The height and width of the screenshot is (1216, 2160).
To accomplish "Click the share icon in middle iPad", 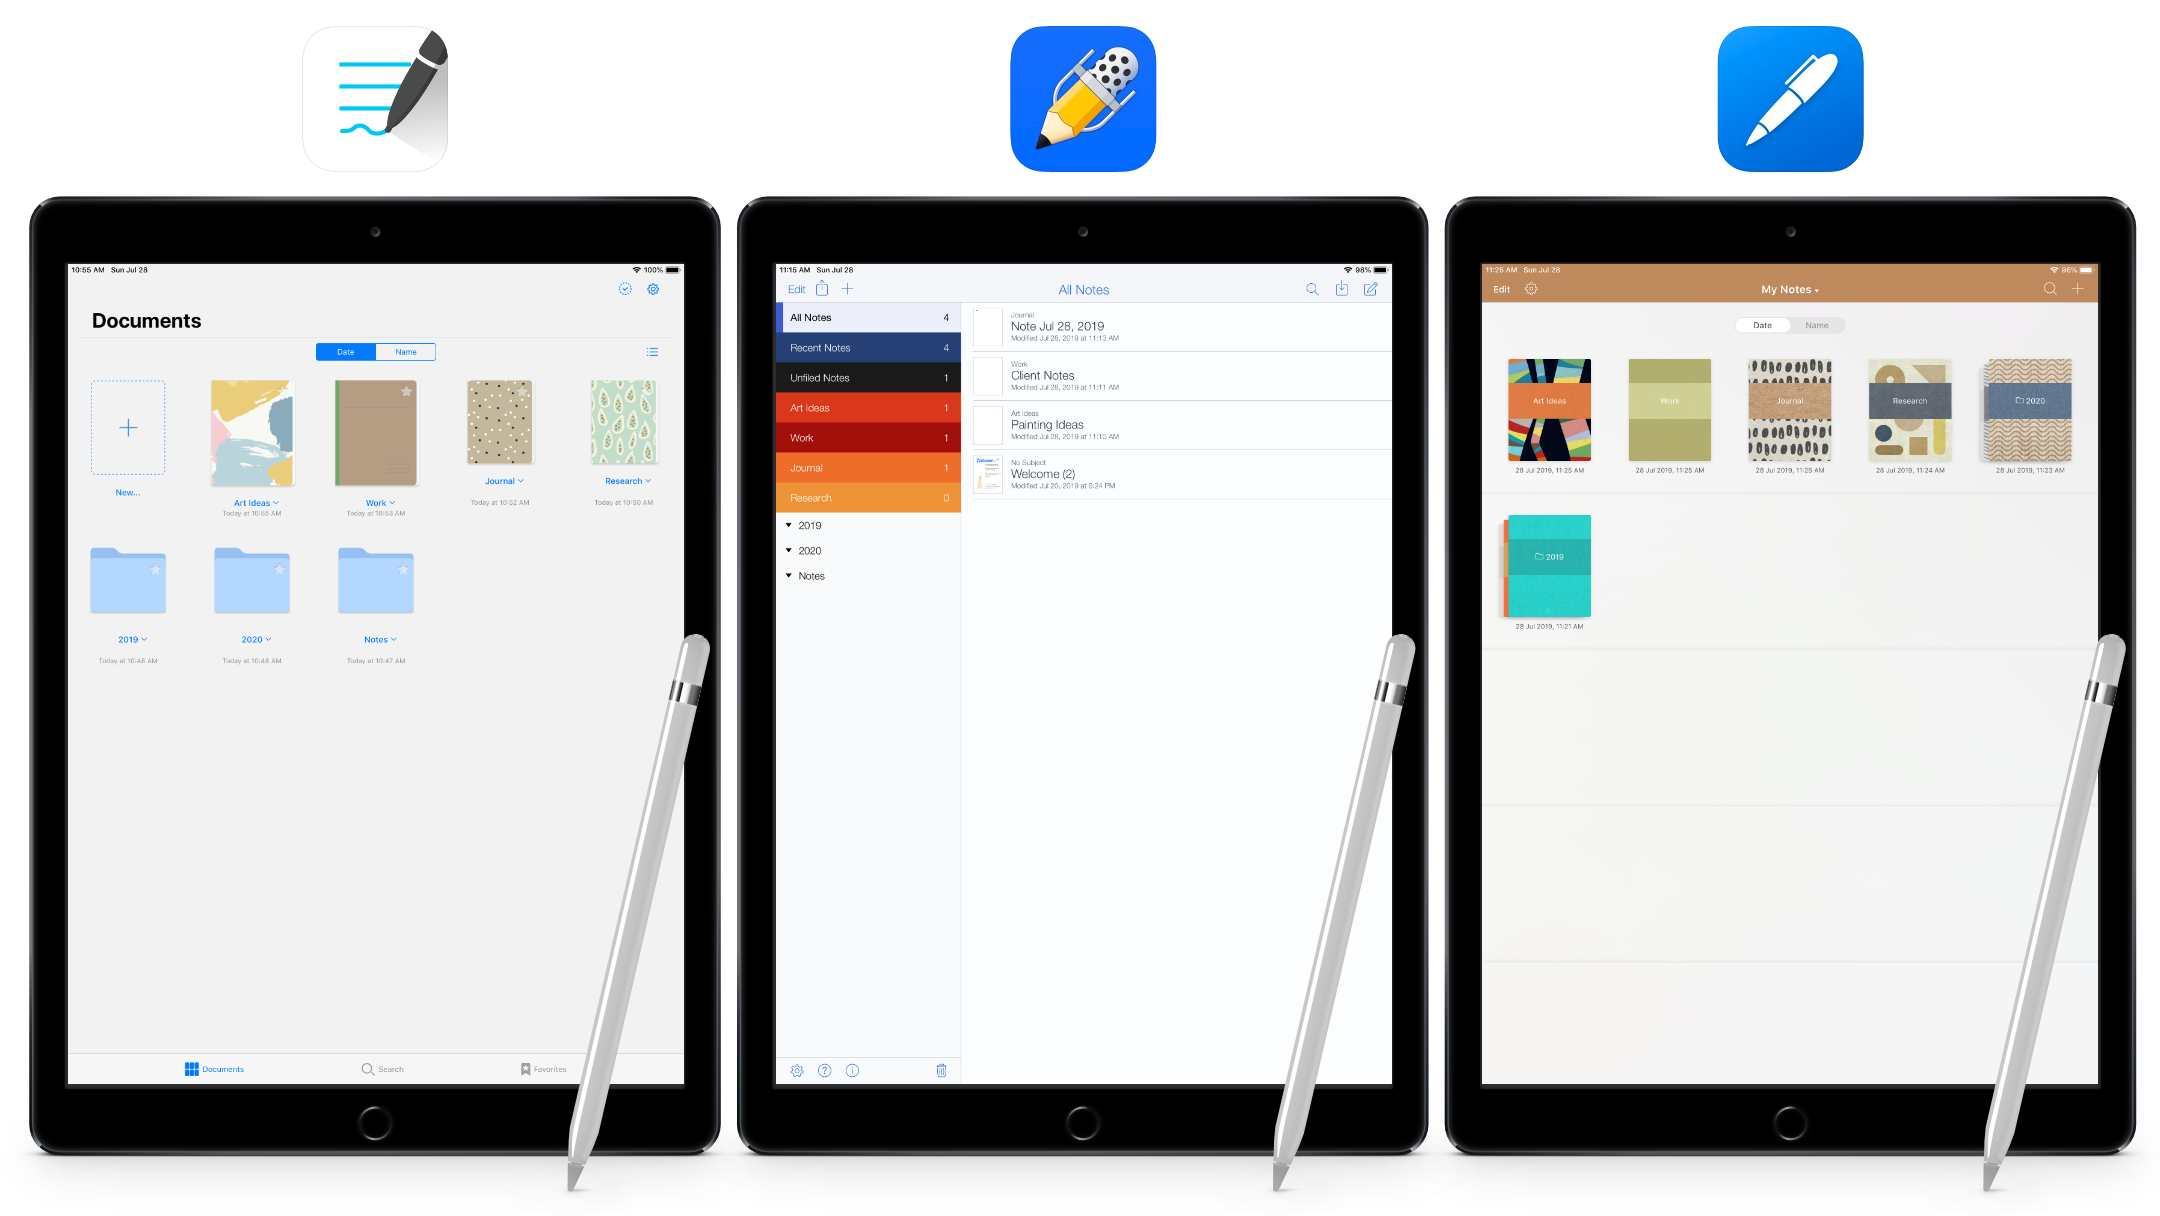I will tap(825, 289).
